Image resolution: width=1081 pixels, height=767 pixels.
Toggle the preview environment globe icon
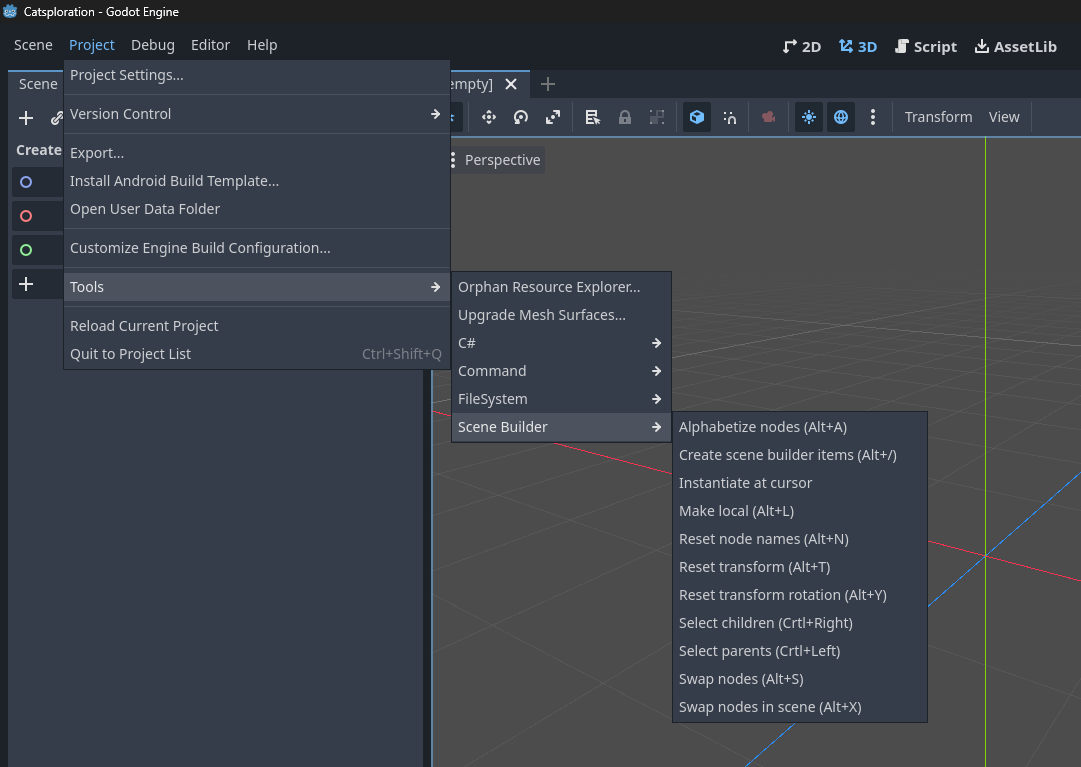tap(841, 117)
